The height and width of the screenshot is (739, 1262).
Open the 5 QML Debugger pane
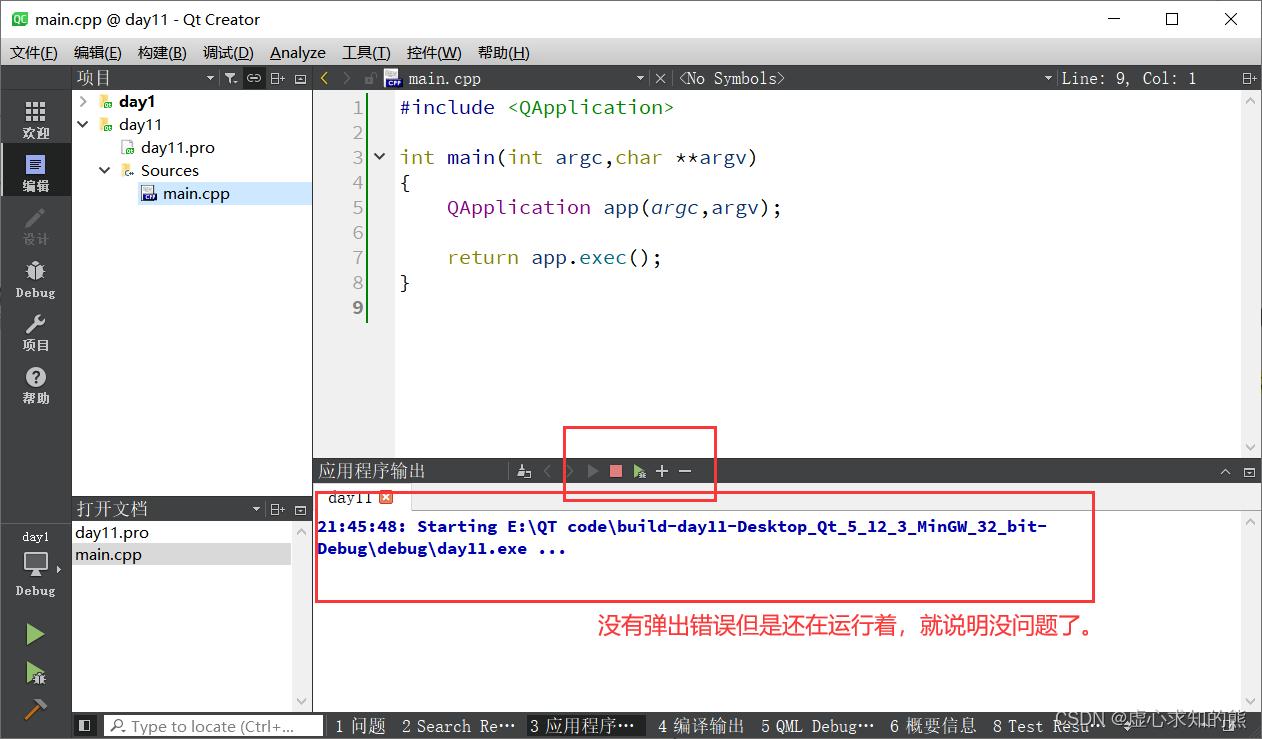817,726
